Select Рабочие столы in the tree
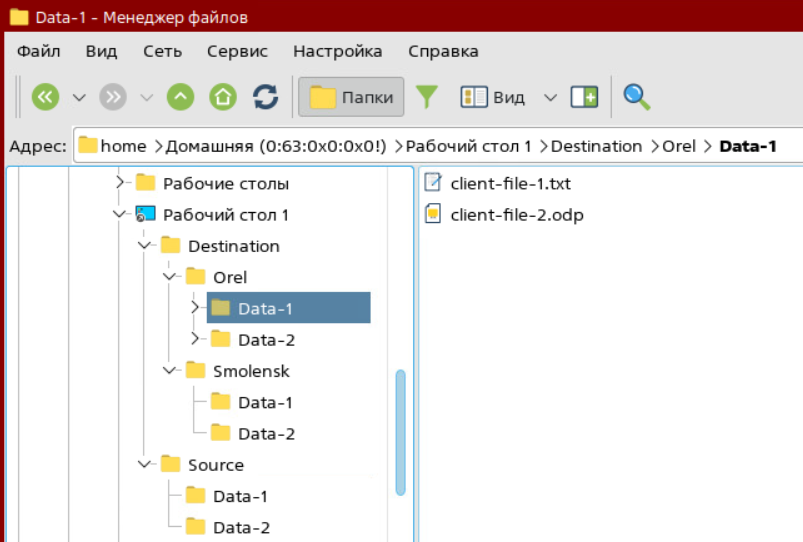This screenshot has height=542, width=803. coord(226,183)
